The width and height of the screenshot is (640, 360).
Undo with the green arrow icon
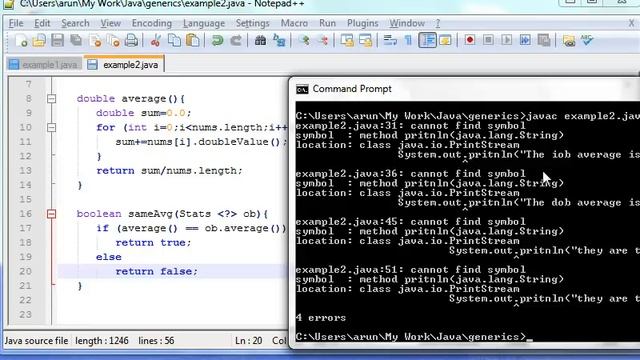coord(217,40)
